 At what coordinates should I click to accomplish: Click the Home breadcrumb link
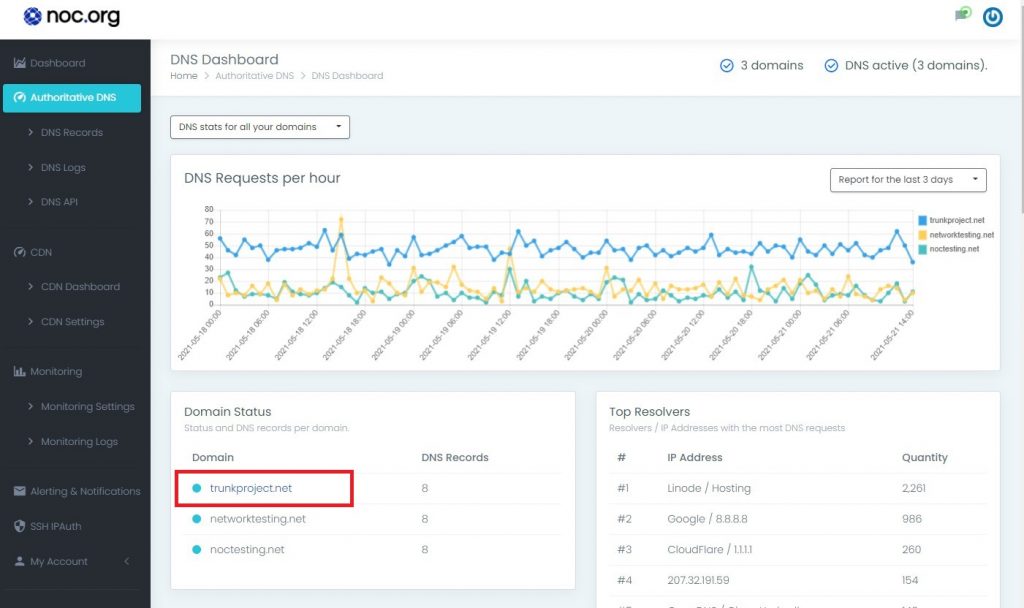[x=184, y=76]
